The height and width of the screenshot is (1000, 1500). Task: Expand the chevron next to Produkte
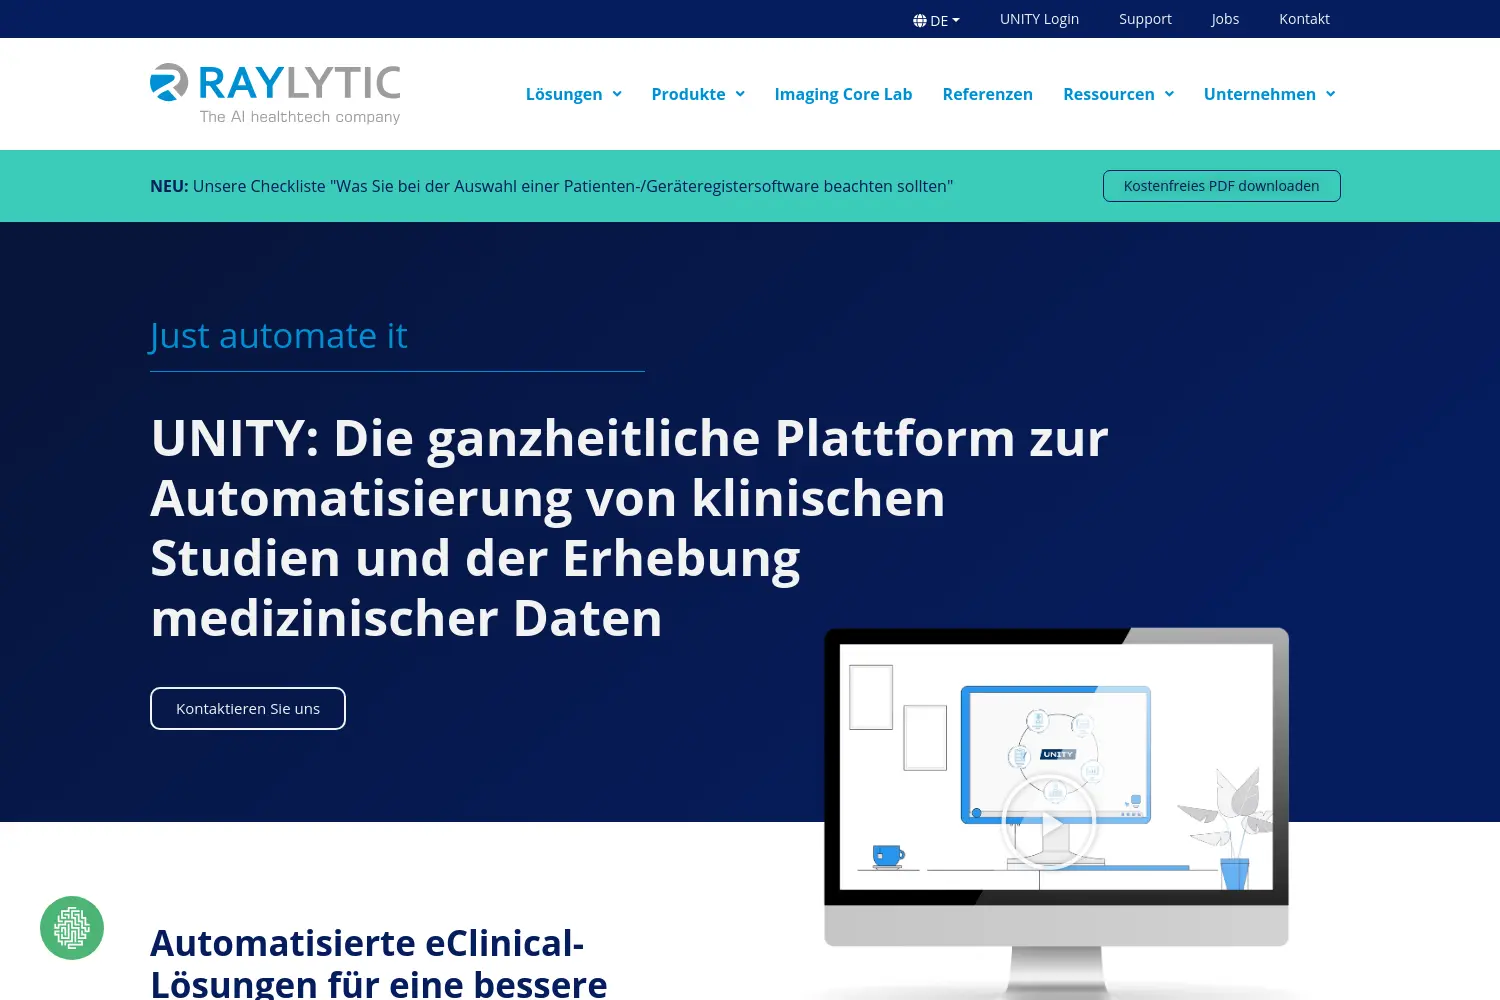(740, 94)
